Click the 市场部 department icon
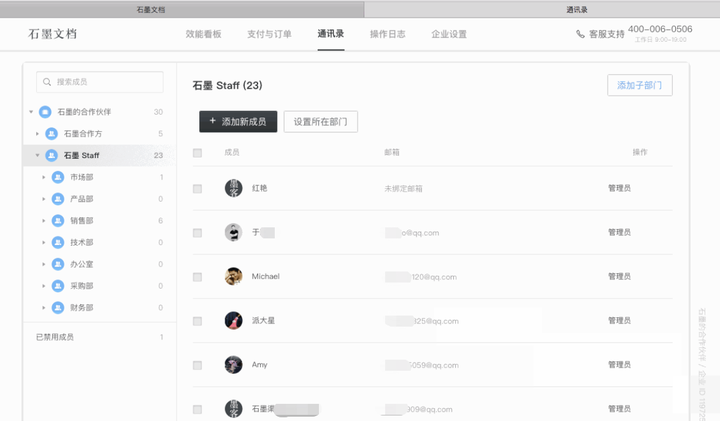Viewport: 720px width, 421px height. (58, 177)
